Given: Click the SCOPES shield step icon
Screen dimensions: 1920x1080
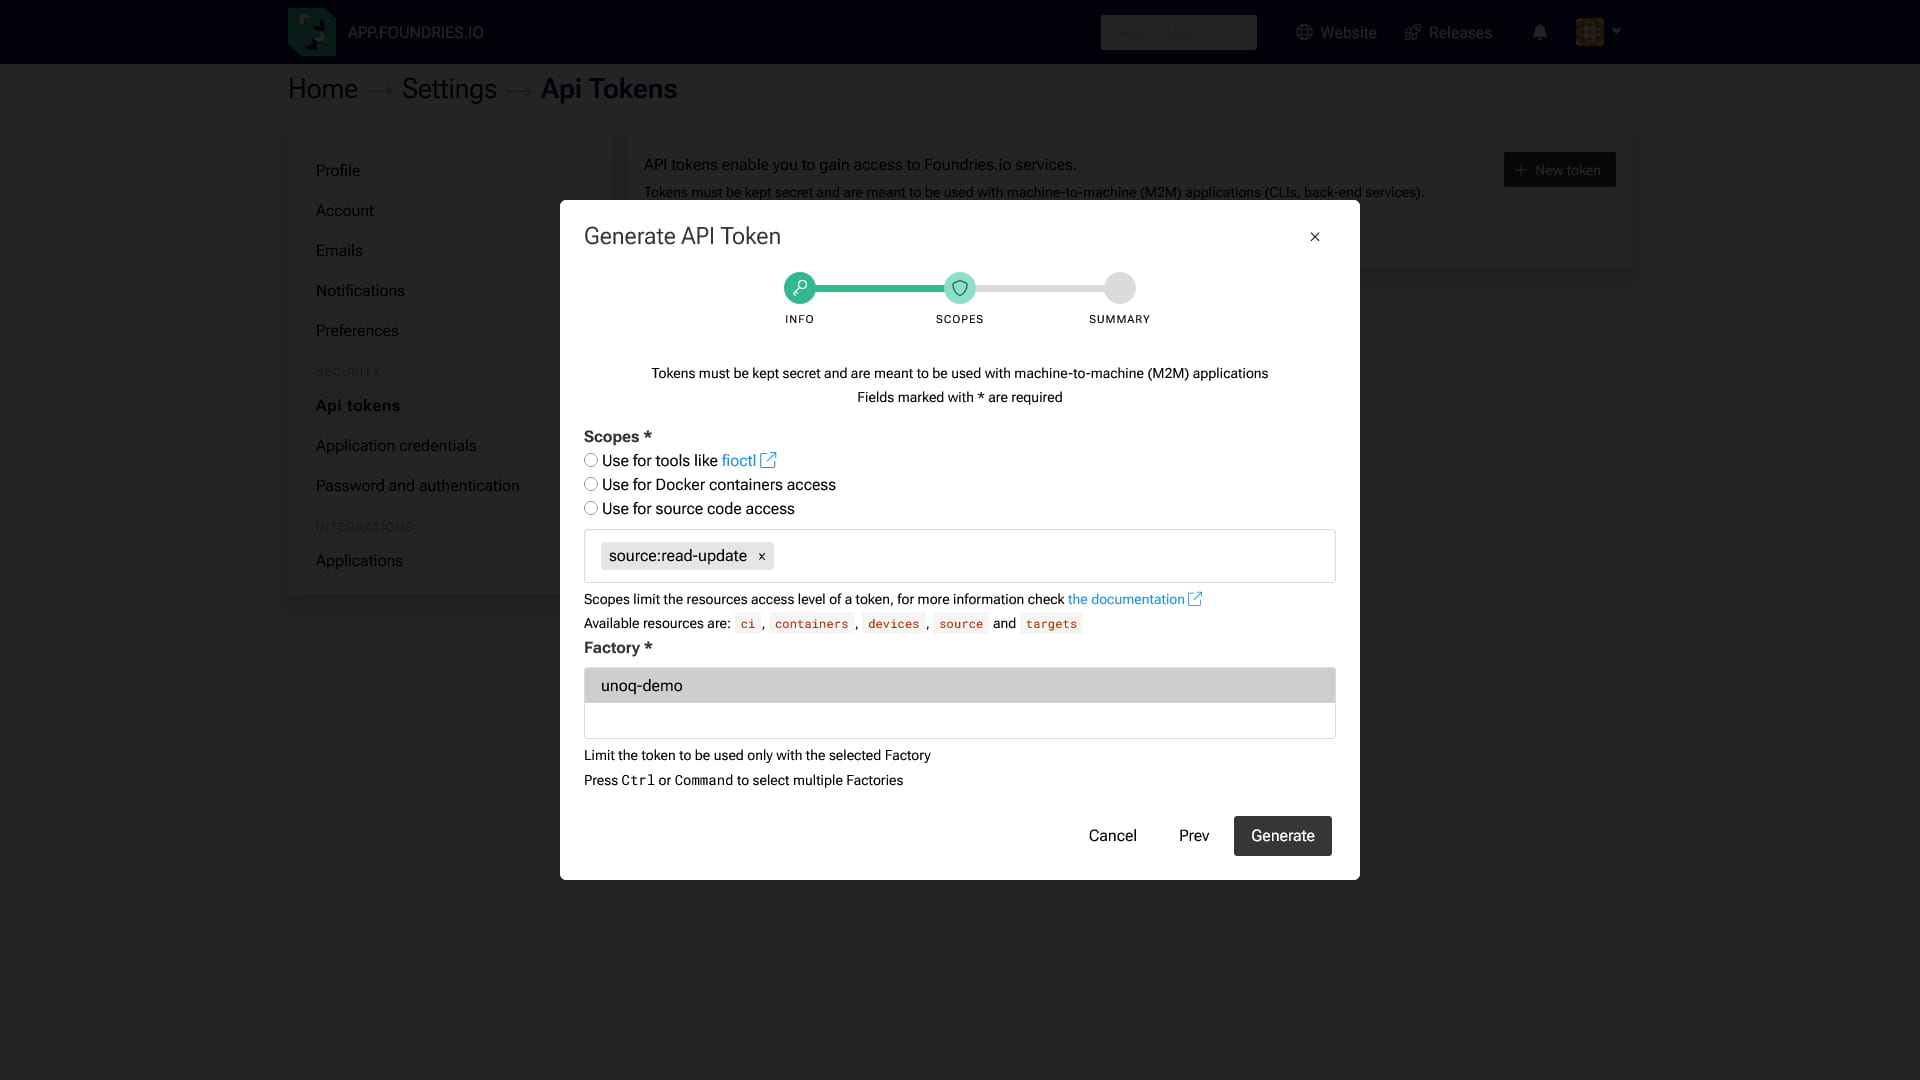Looking at the screenshot, I should point(959,288).
